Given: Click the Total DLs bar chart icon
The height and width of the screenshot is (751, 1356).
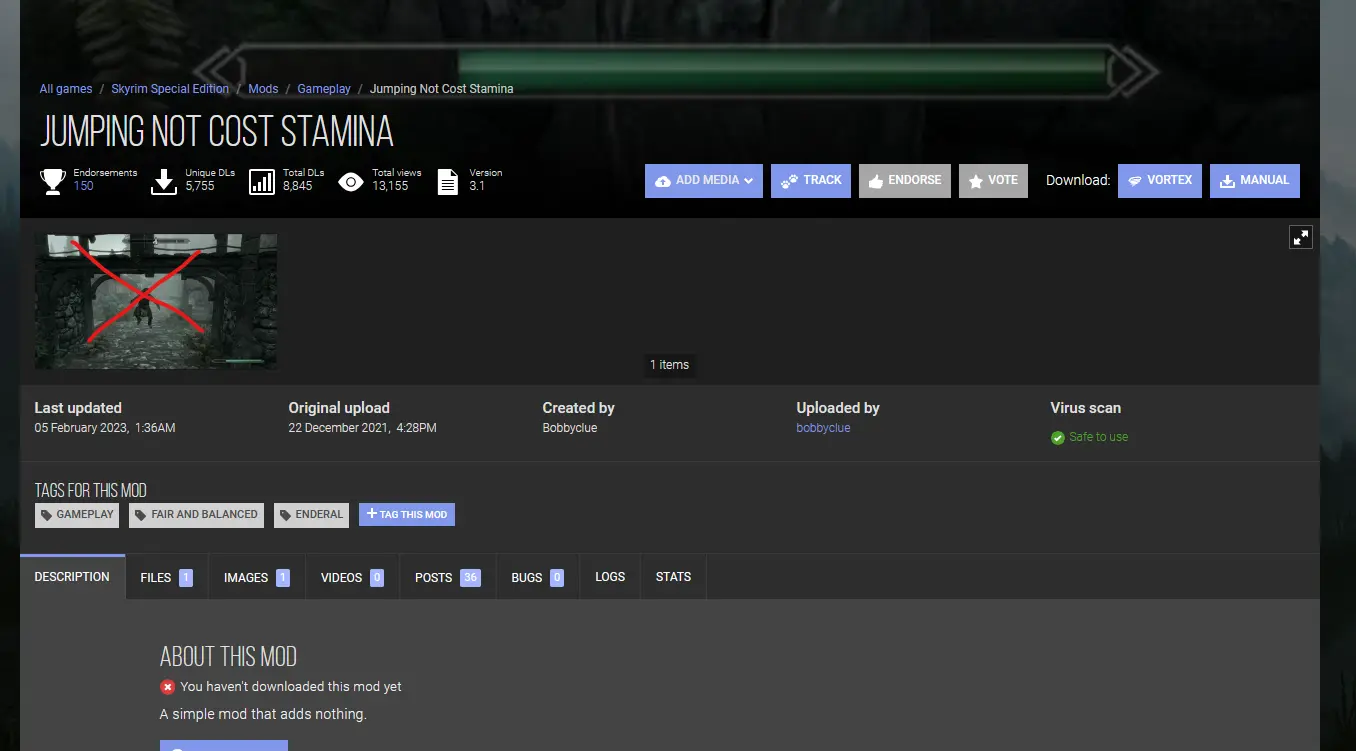Looking at the screenshot, I should (x=262, y=181).
